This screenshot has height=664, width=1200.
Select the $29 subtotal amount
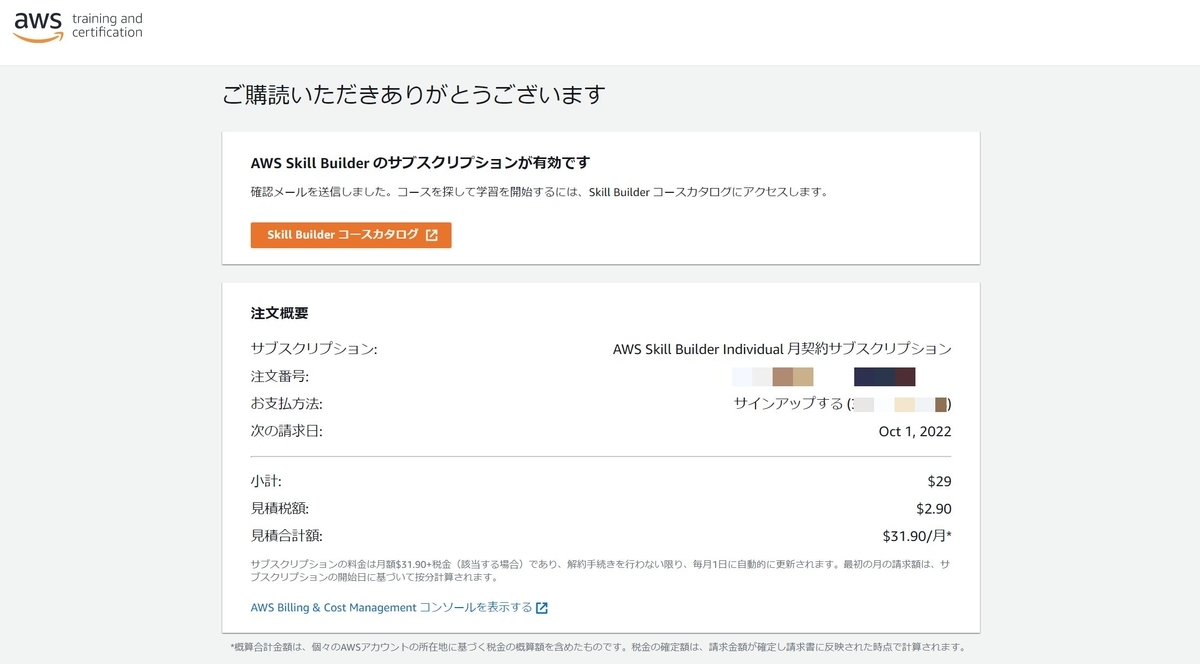point(940,481)
